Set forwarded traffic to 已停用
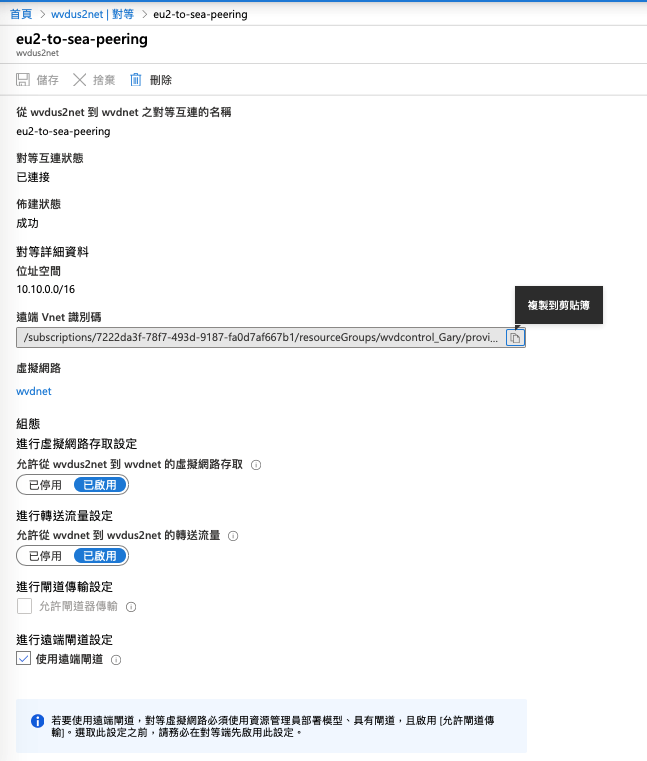This screenshot has height=761, width=647. pyautogui.click(x=45, y=556)
